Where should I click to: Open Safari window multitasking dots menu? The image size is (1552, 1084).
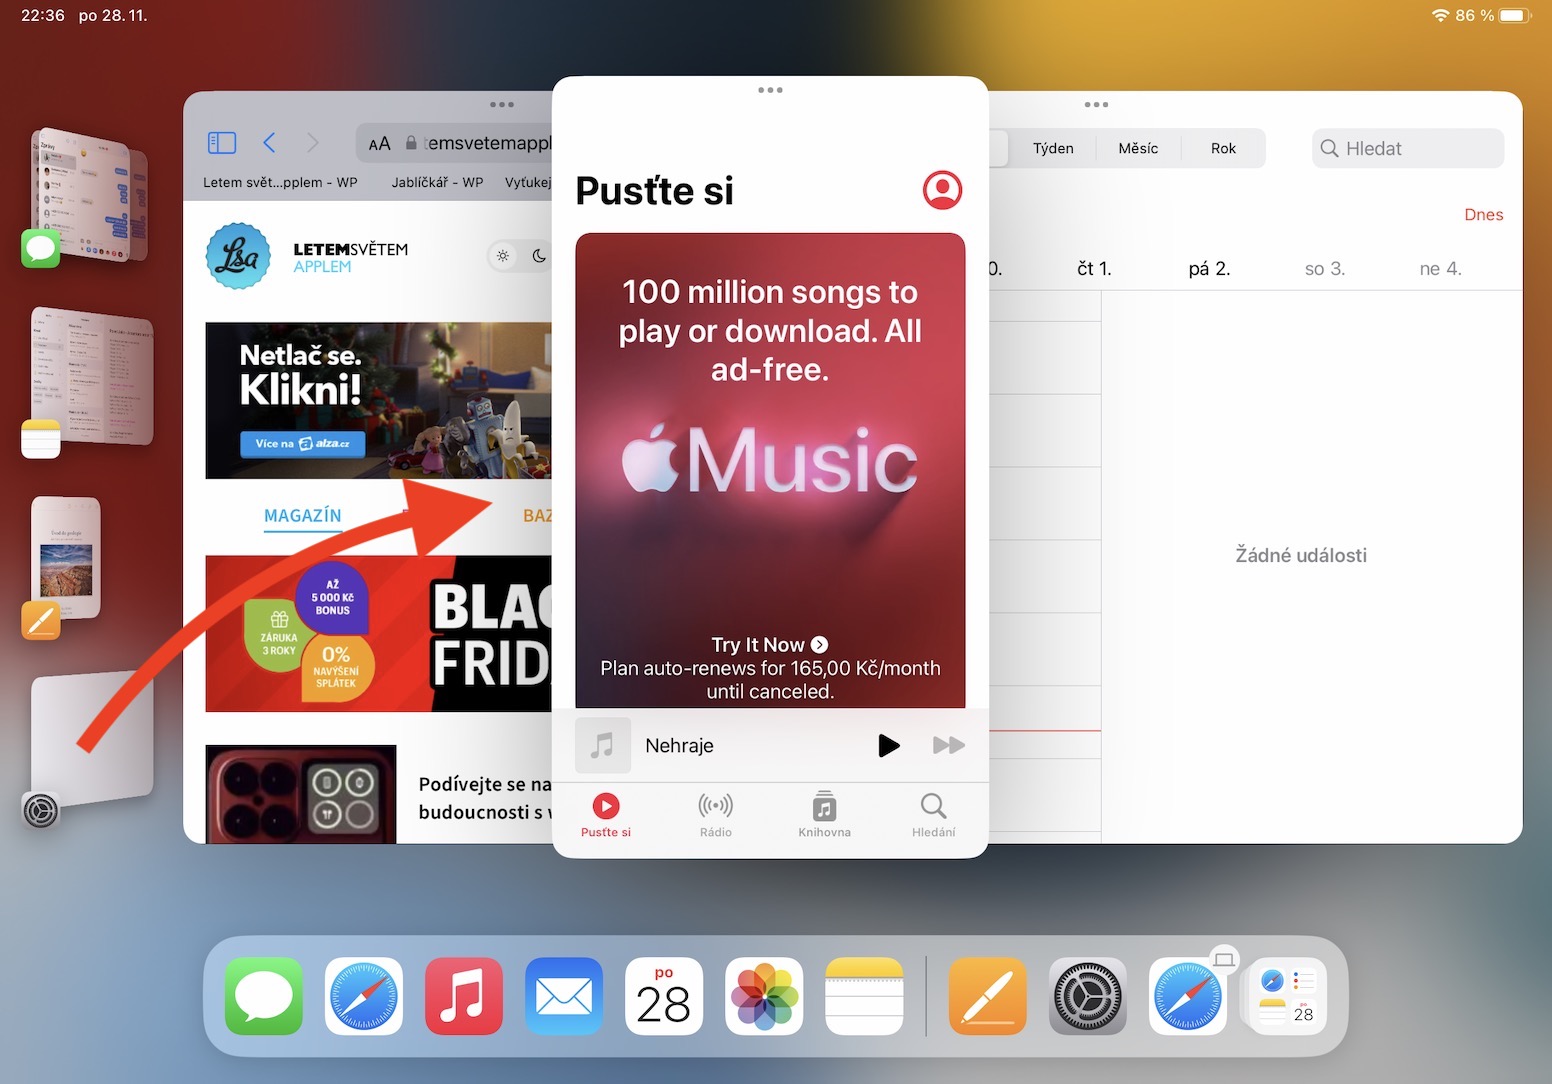click(502, 104)
